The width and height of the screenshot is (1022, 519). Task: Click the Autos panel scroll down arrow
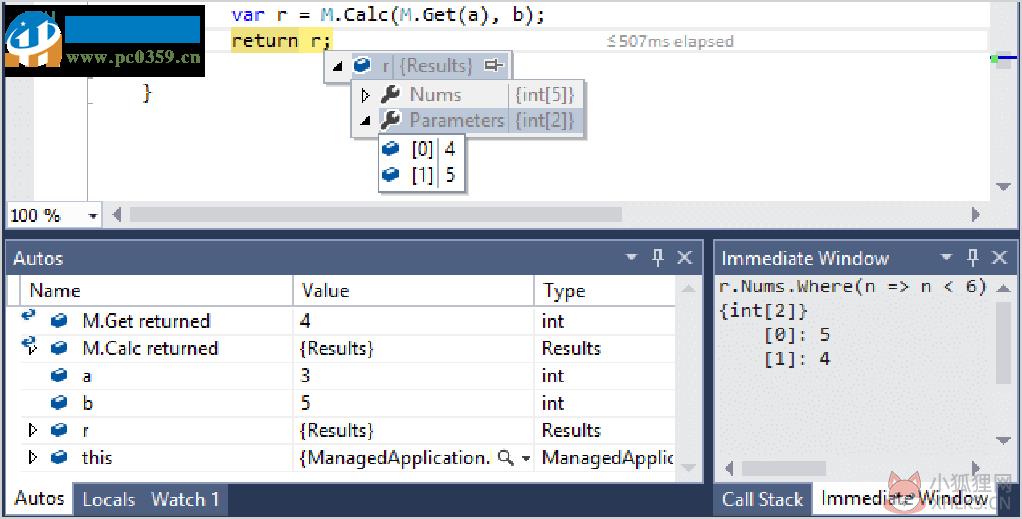pyautogui.click(x=689, y=467)
